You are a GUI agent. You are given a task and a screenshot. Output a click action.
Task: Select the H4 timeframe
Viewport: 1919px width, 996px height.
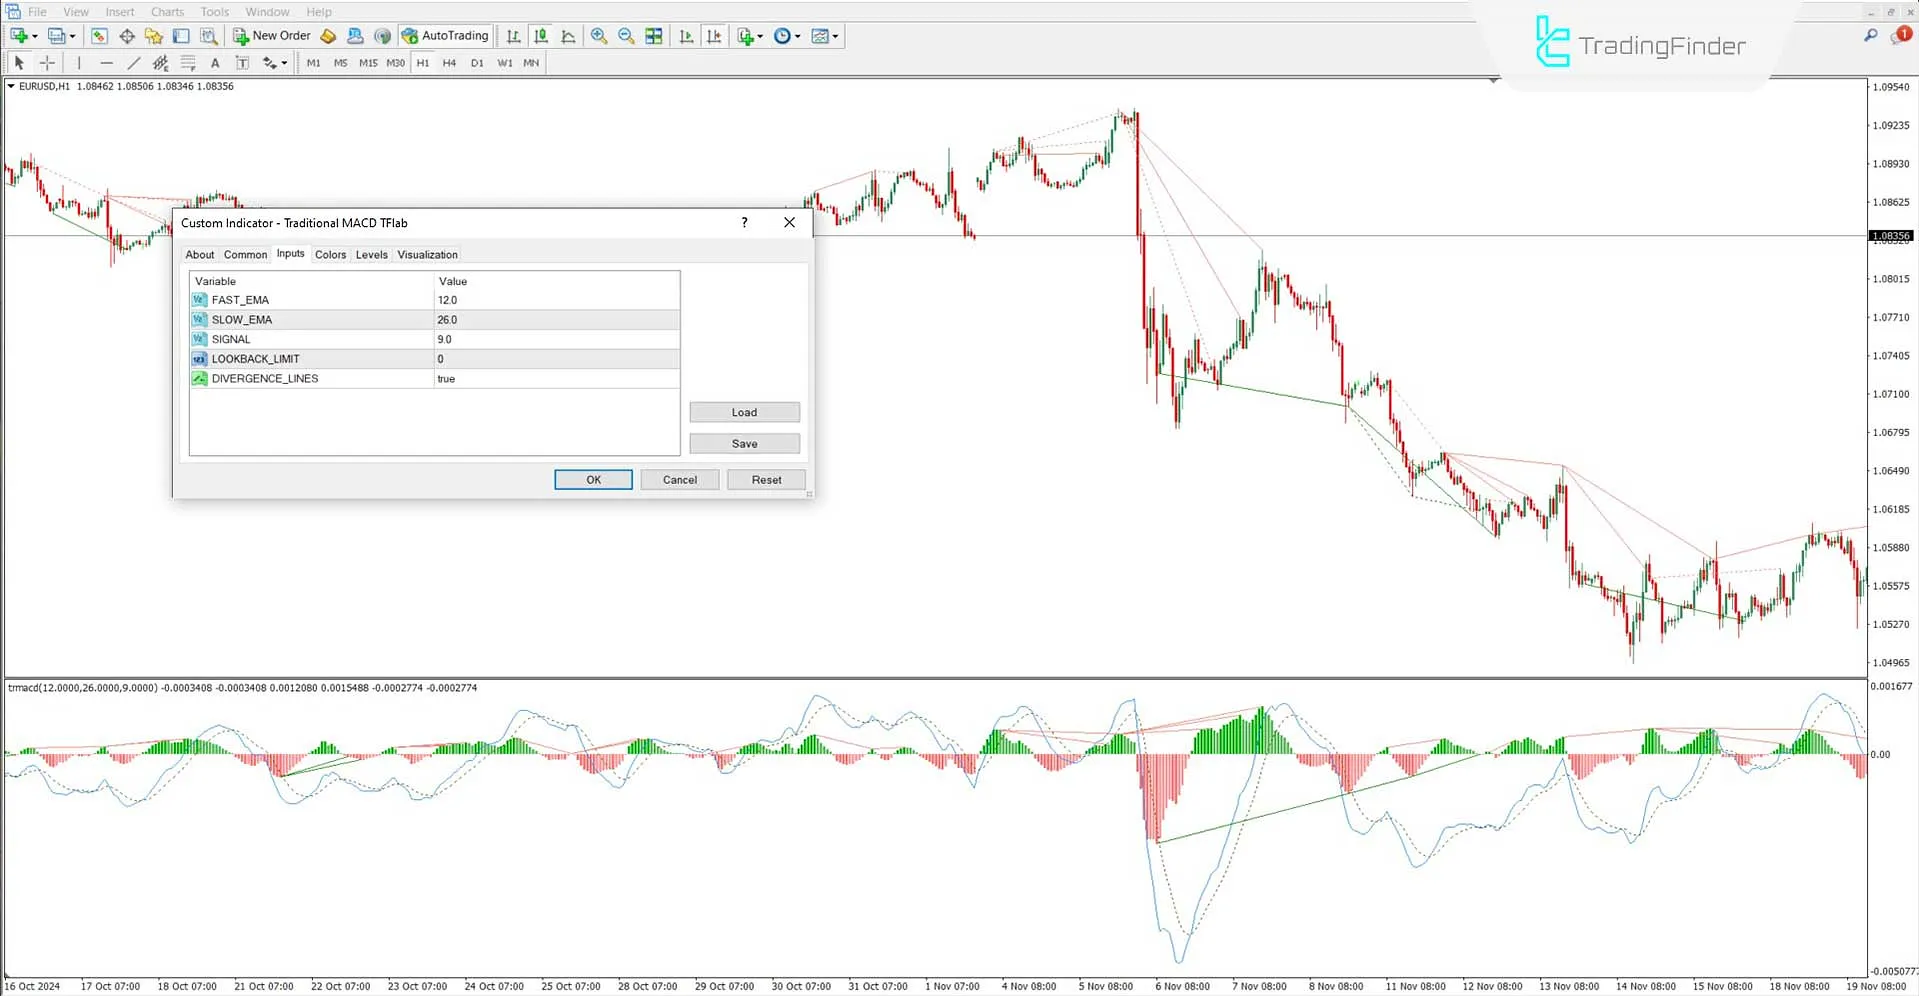coord(449,62)
